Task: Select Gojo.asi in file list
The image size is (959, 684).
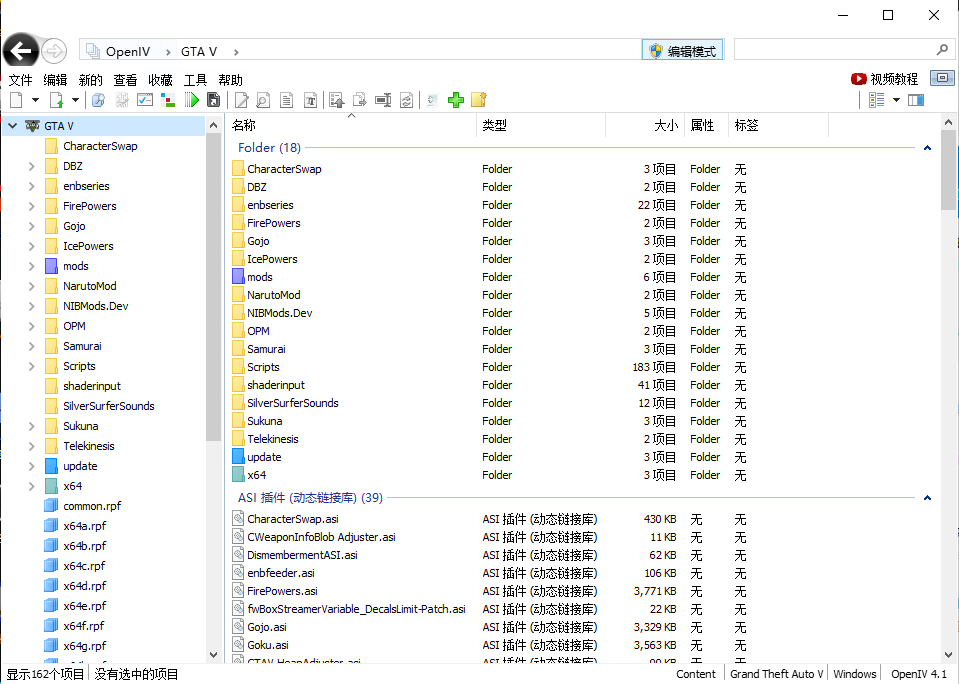Action: click(267, 627)
